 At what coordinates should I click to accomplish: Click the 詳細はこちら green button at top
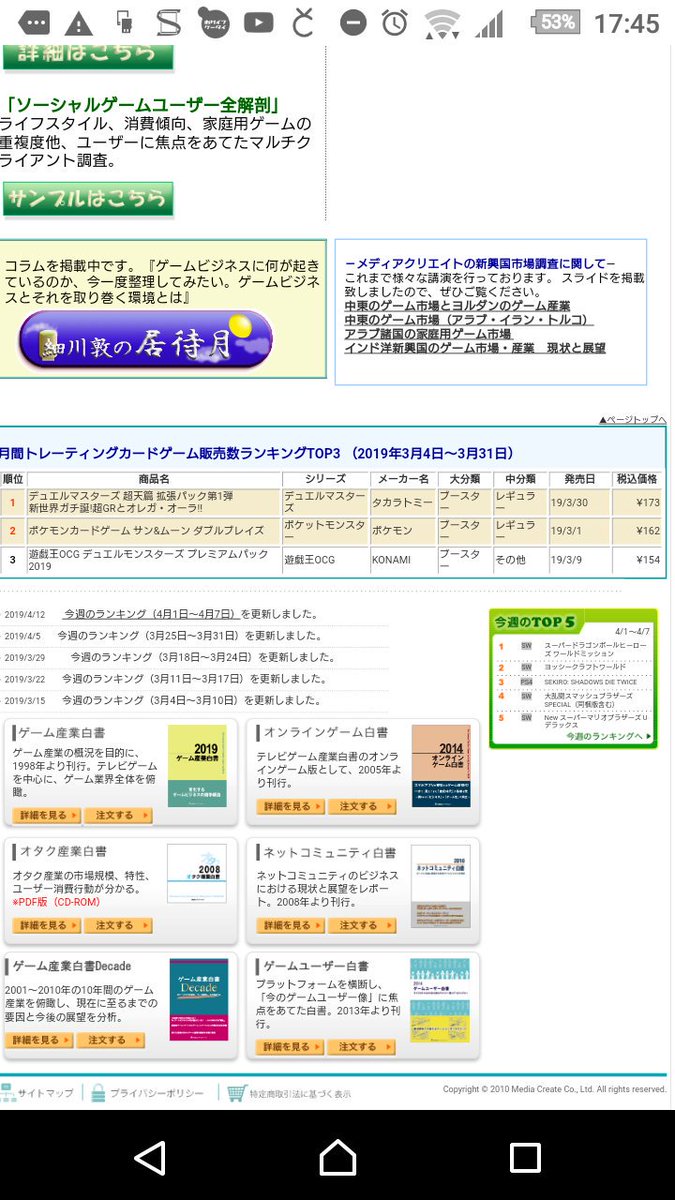click(x=87, y=55)
